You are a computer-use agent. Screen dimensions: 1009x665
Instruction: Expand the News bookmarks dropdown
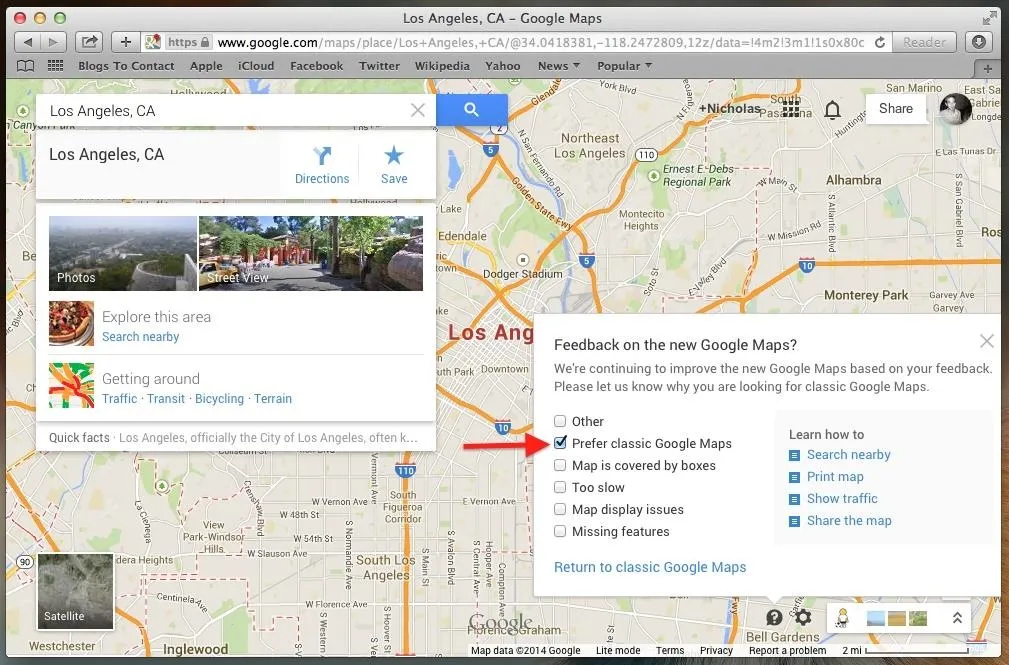click(x=559, y=66)
